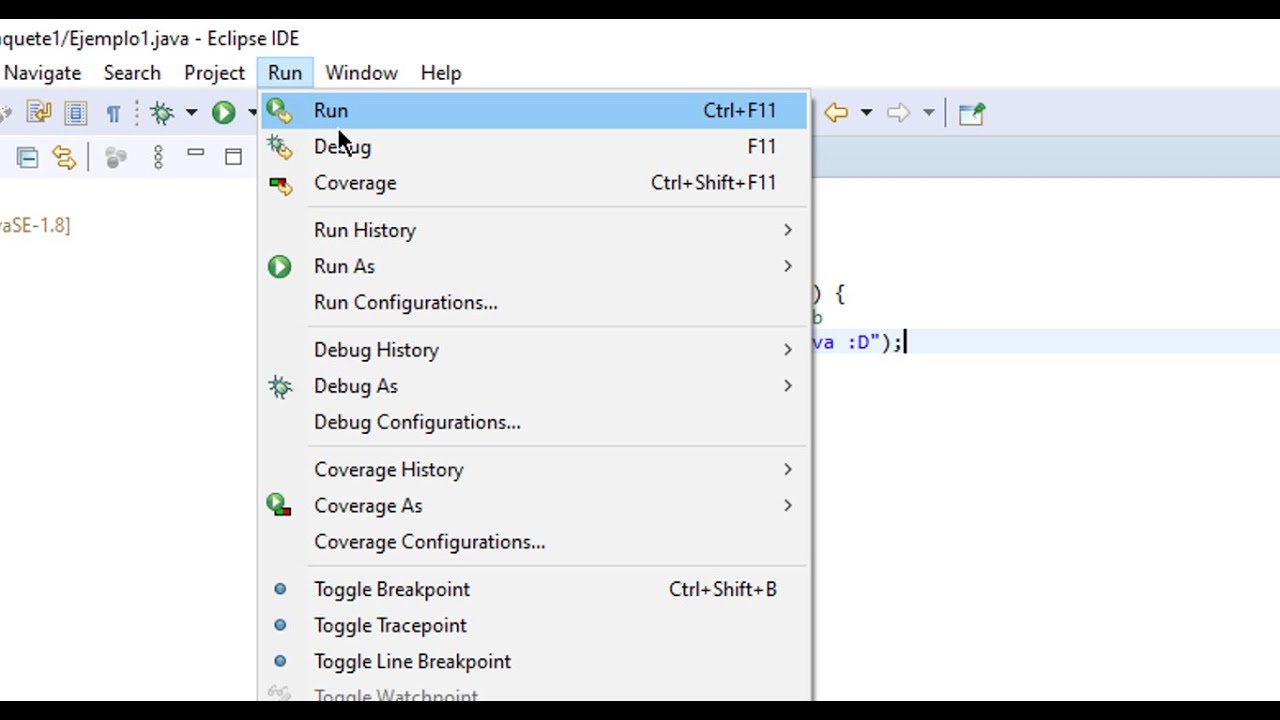The width and height of the screenshot is (1280, 720).
Task: Select Coverage menu entry
Action: [534, 183]
